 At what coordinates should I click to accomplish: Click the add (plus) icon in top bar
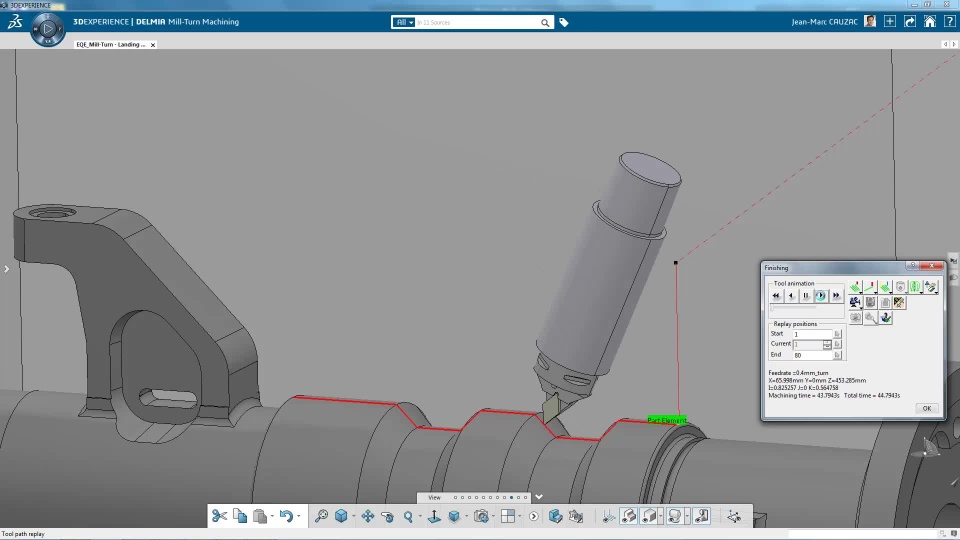[x=890, y=21]
